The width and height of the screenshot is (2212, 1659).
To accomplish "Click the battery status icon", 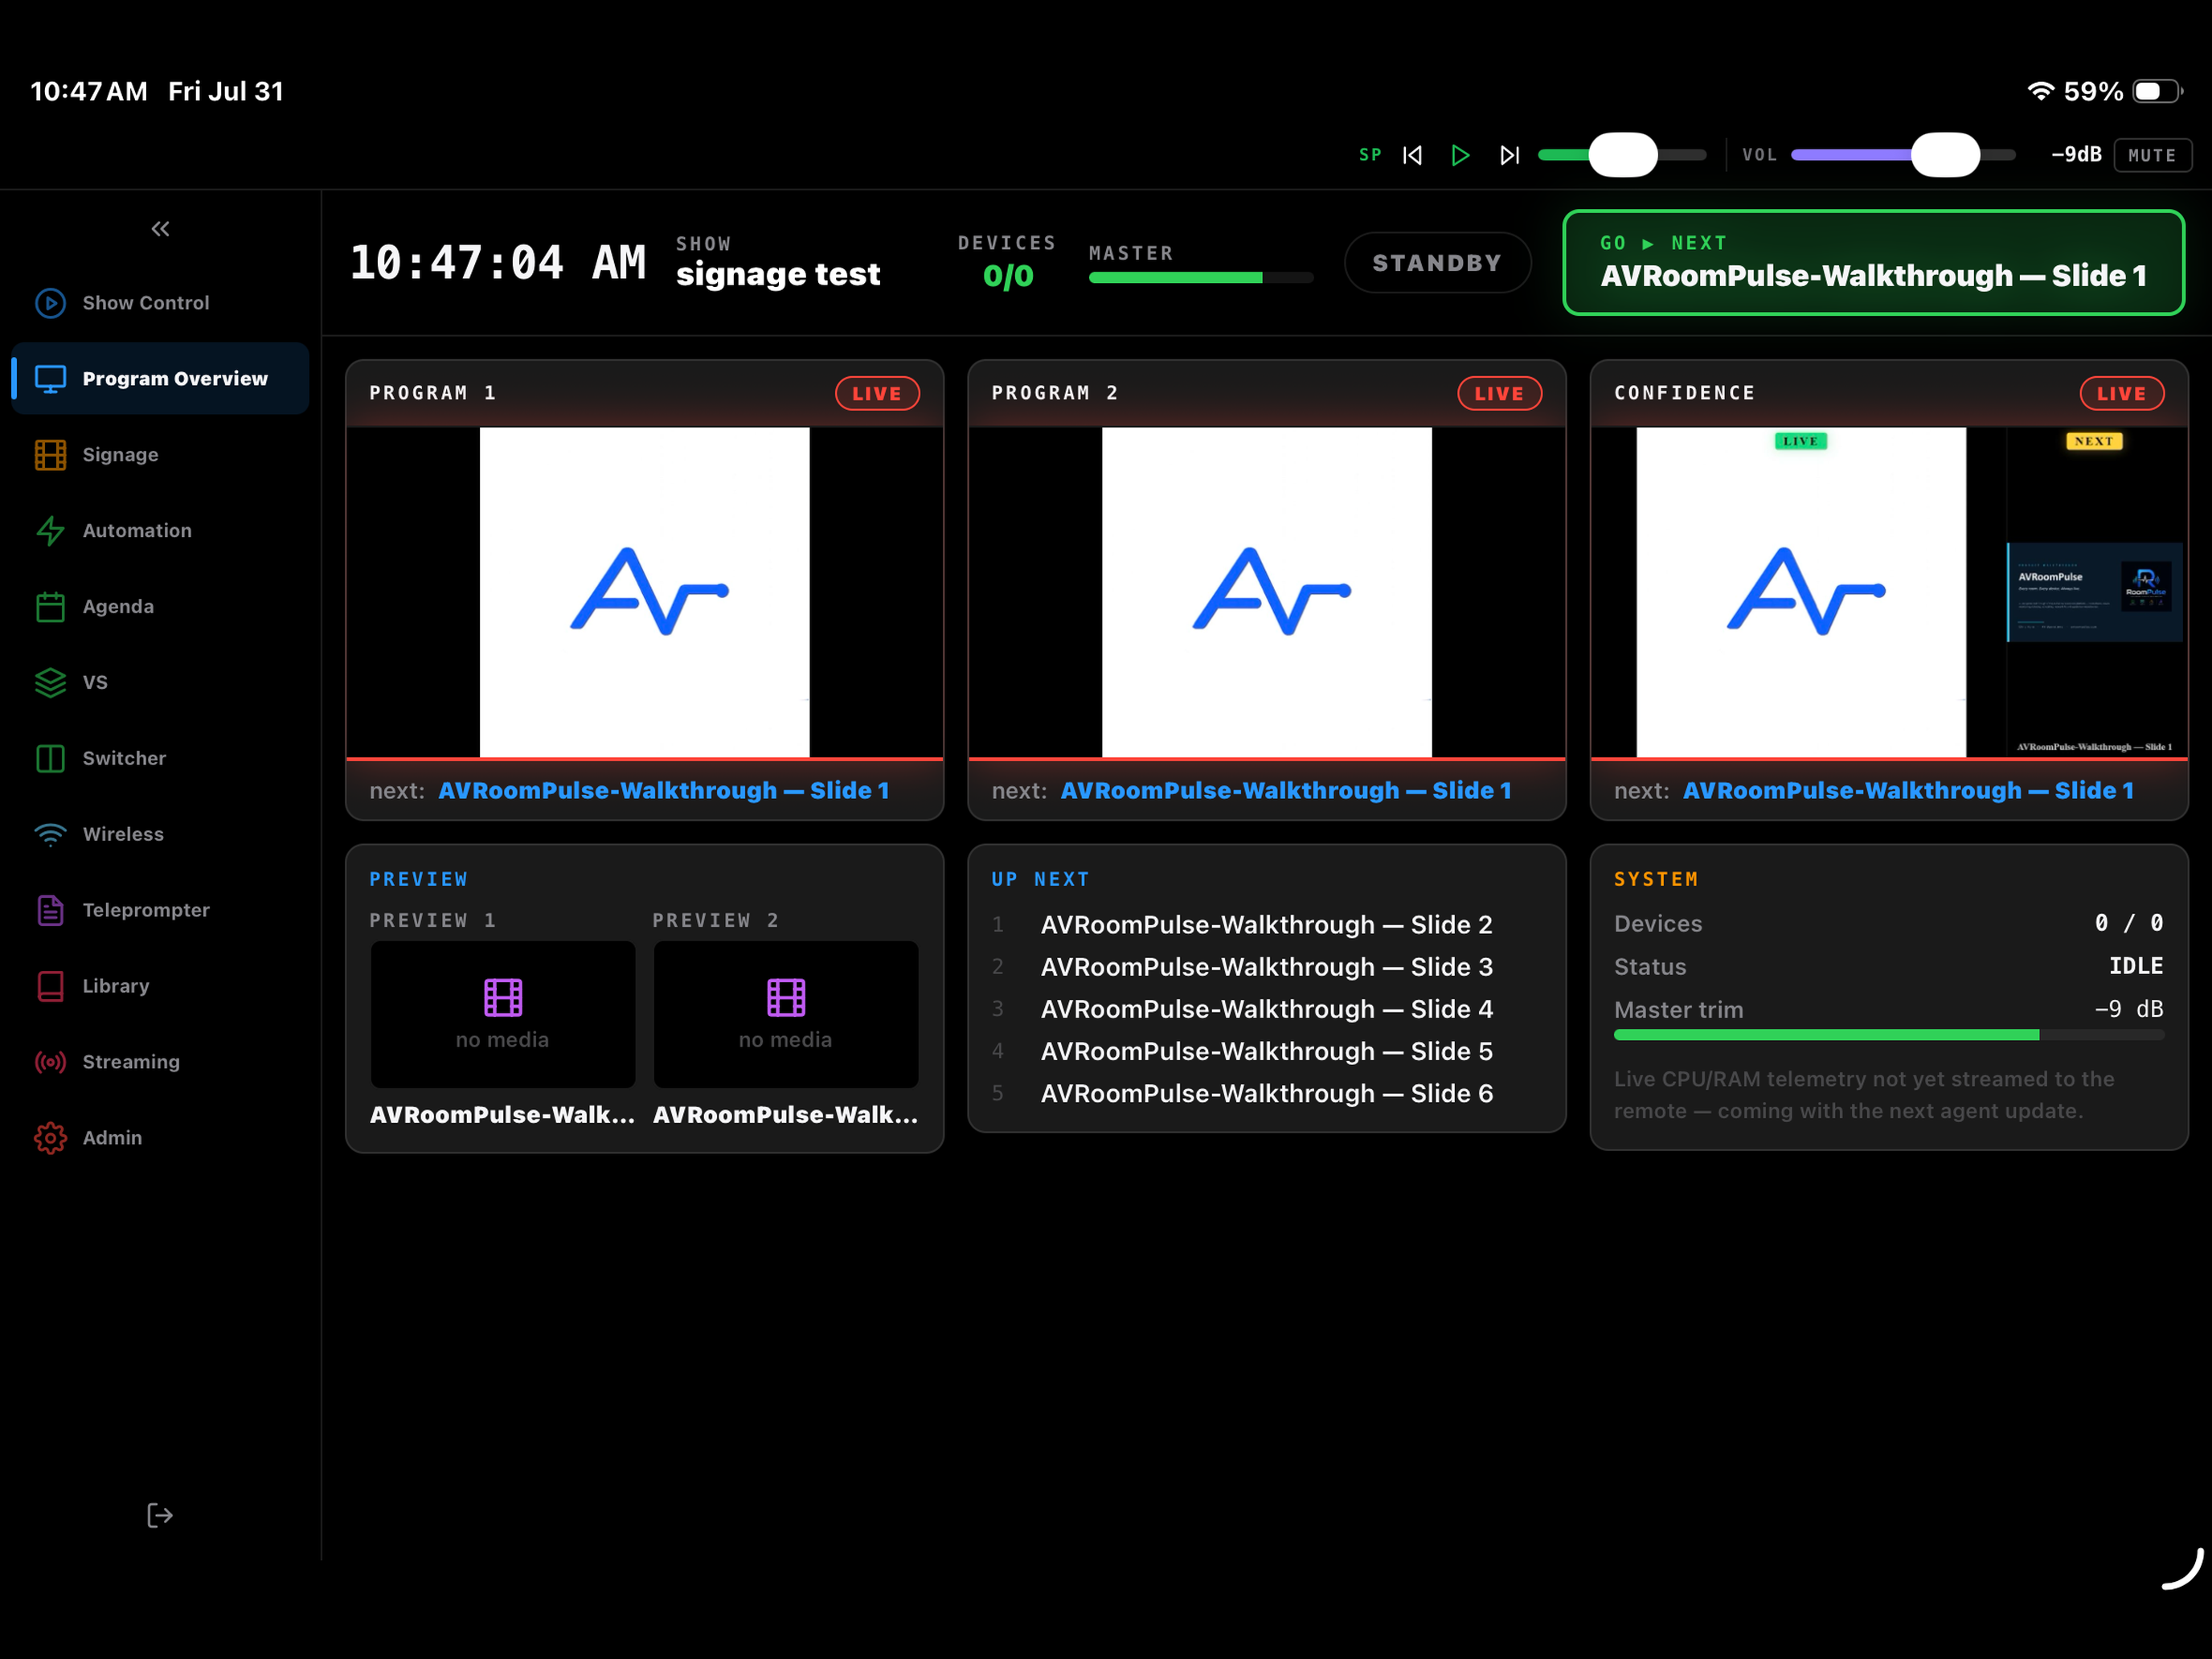I will click(x=2157, y=91).
